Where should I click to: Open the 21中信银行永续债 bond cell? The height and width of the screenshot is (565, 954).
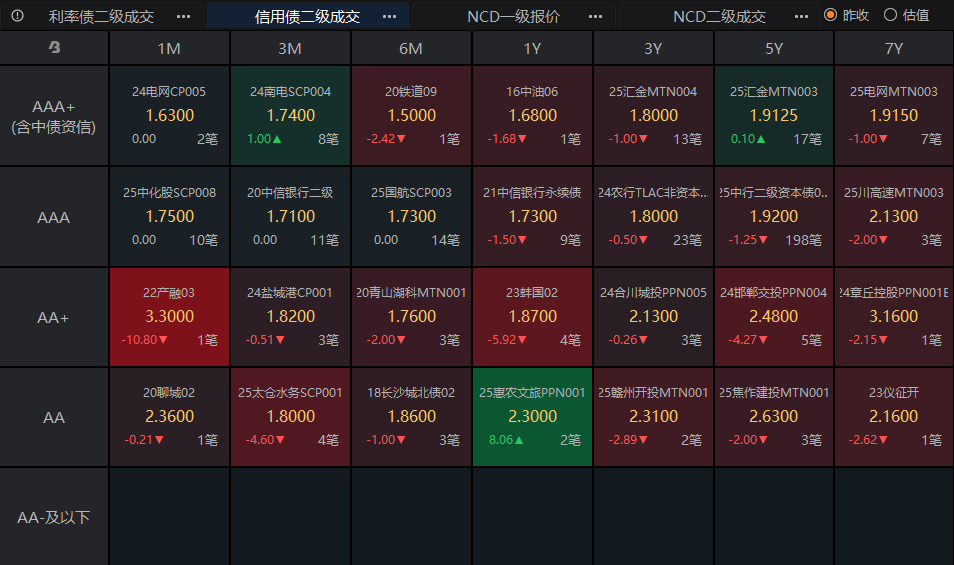(x=532, y=217)
